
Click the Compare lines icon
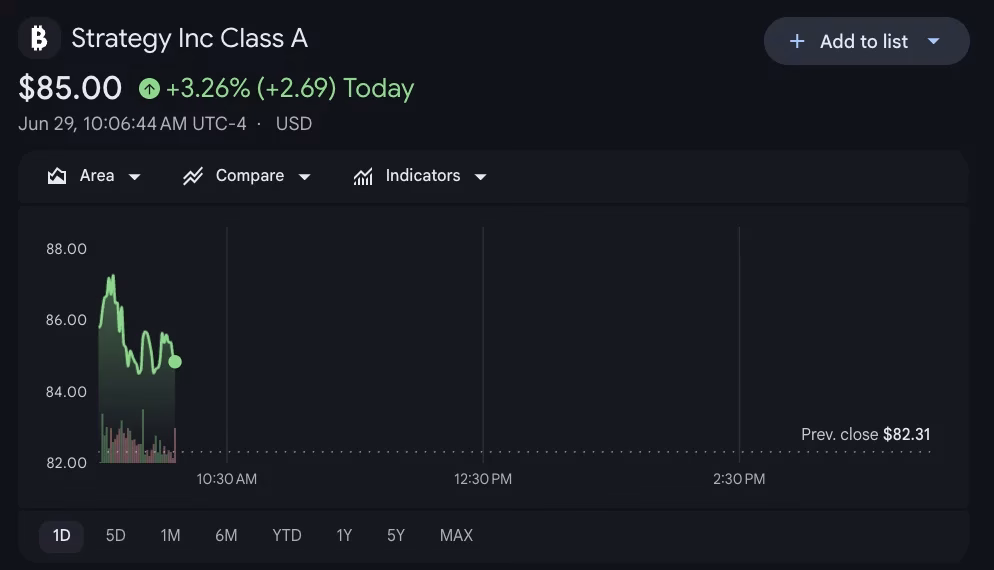[193, 176]
